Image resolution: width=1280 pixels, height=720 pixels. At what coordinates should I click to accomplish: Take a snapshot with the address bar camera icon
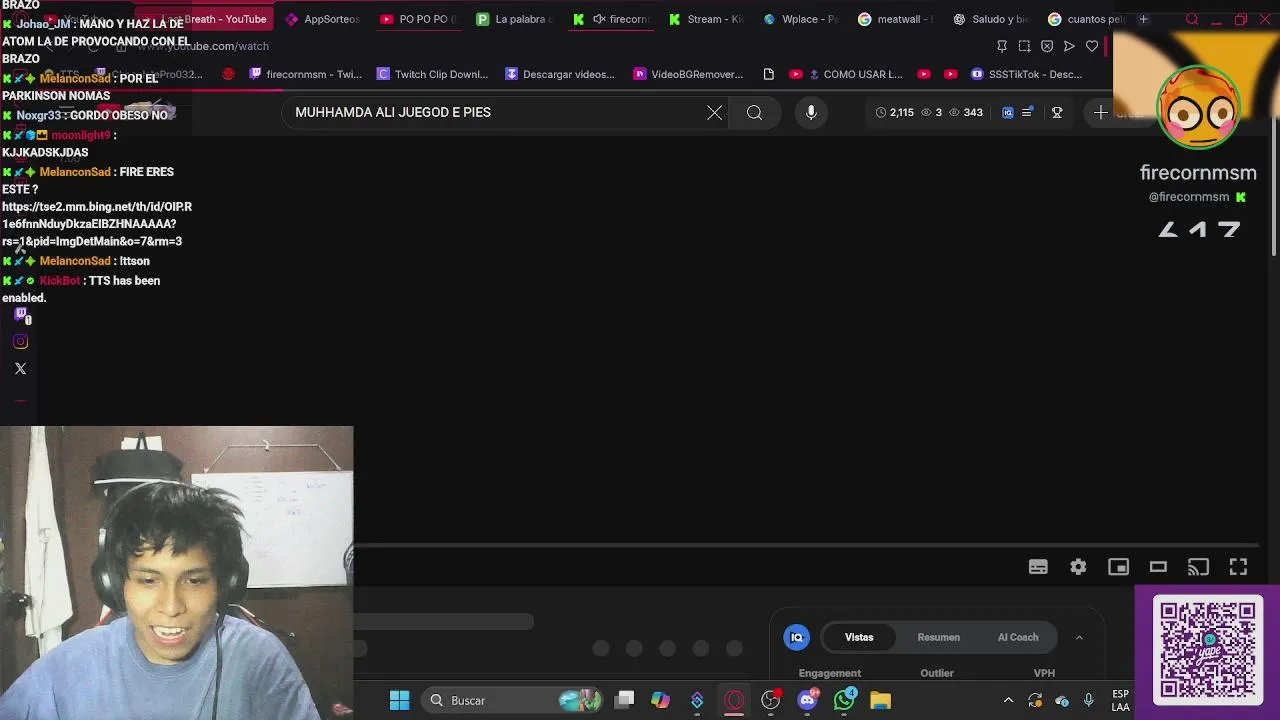(x=1024, y=46)
